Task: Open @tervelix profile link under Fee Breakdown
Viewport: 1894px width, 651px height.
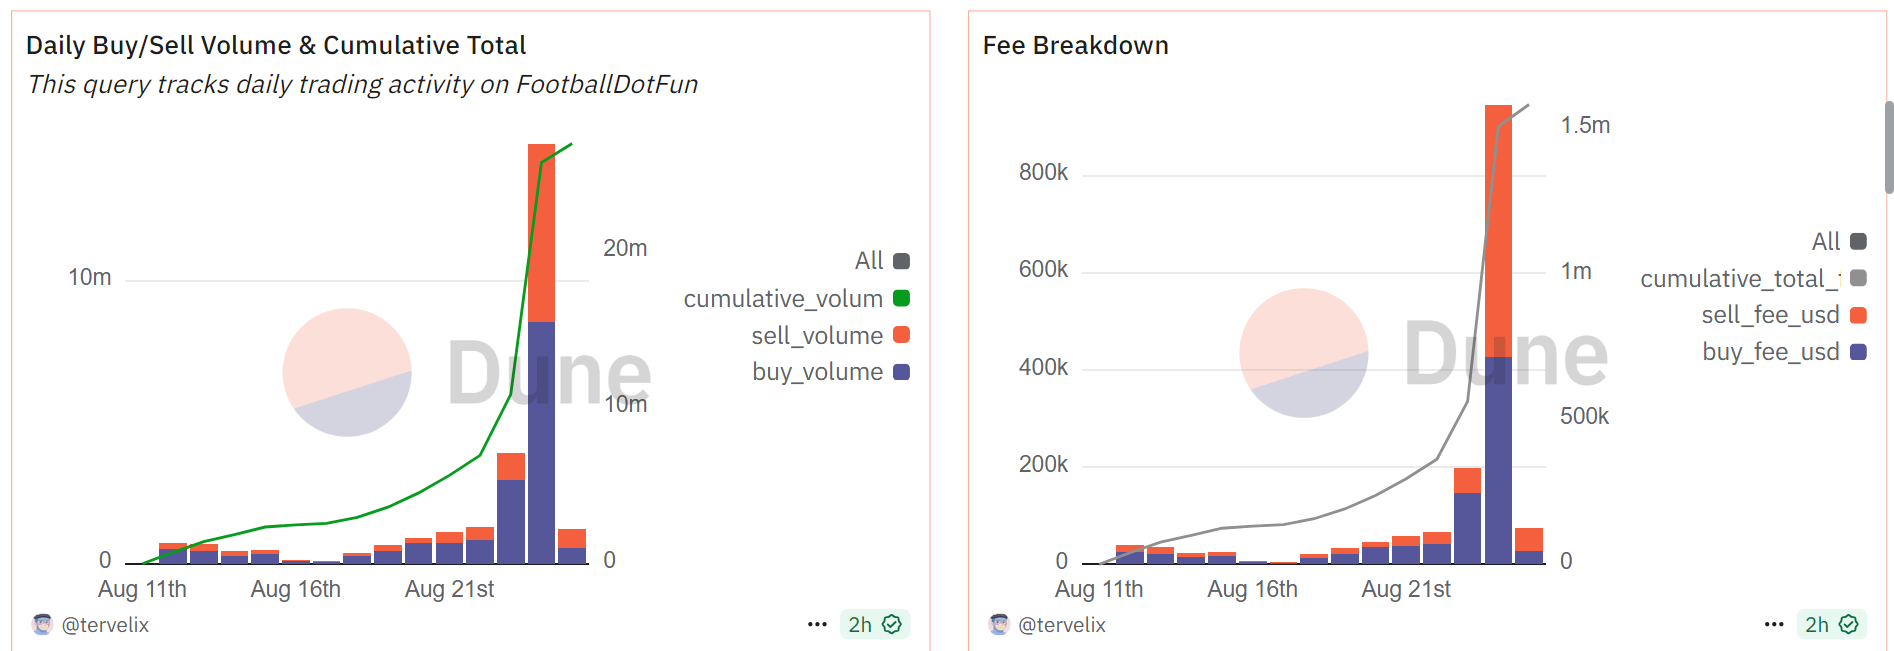Action: point(1062,625)
